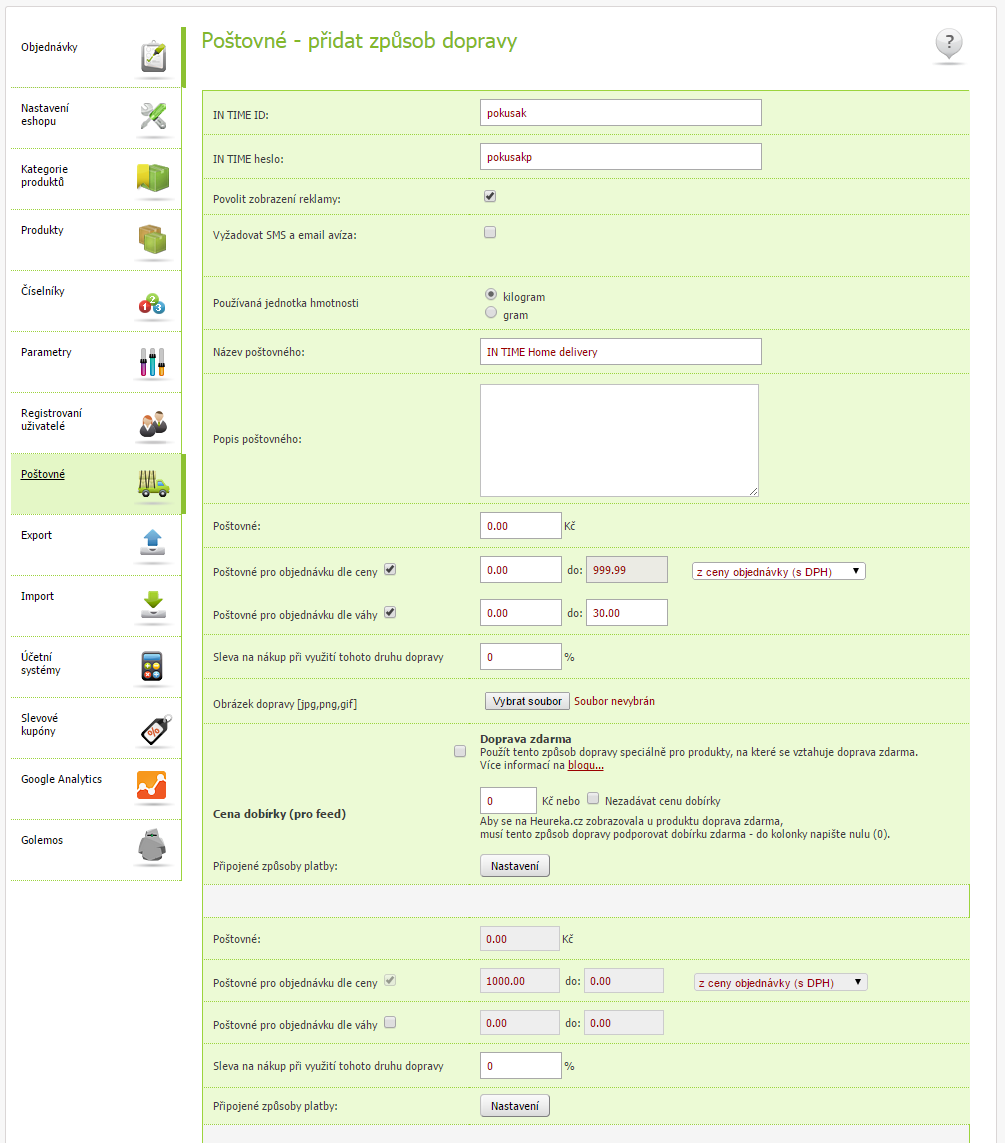Click first Poštovné Kč amount field
This screenshot has height=1143, width=1005.
click(521, 526)
